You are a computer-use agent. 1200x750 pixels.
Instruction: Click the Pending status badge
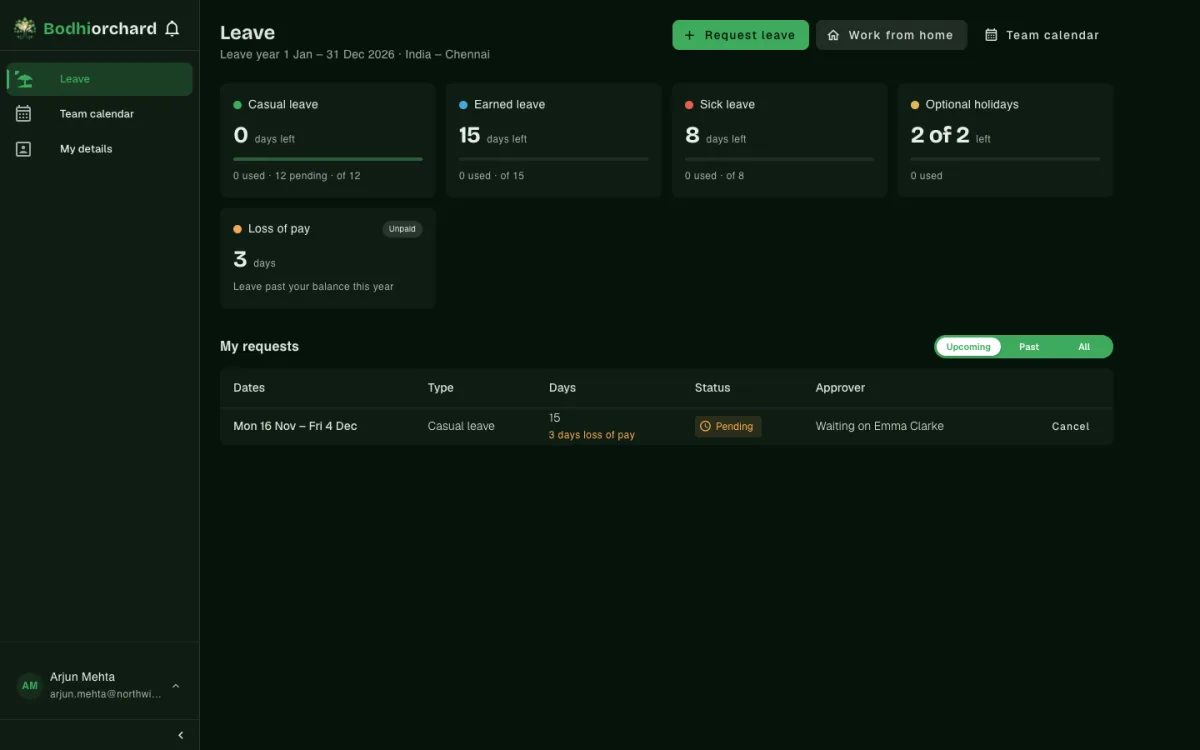728,427
